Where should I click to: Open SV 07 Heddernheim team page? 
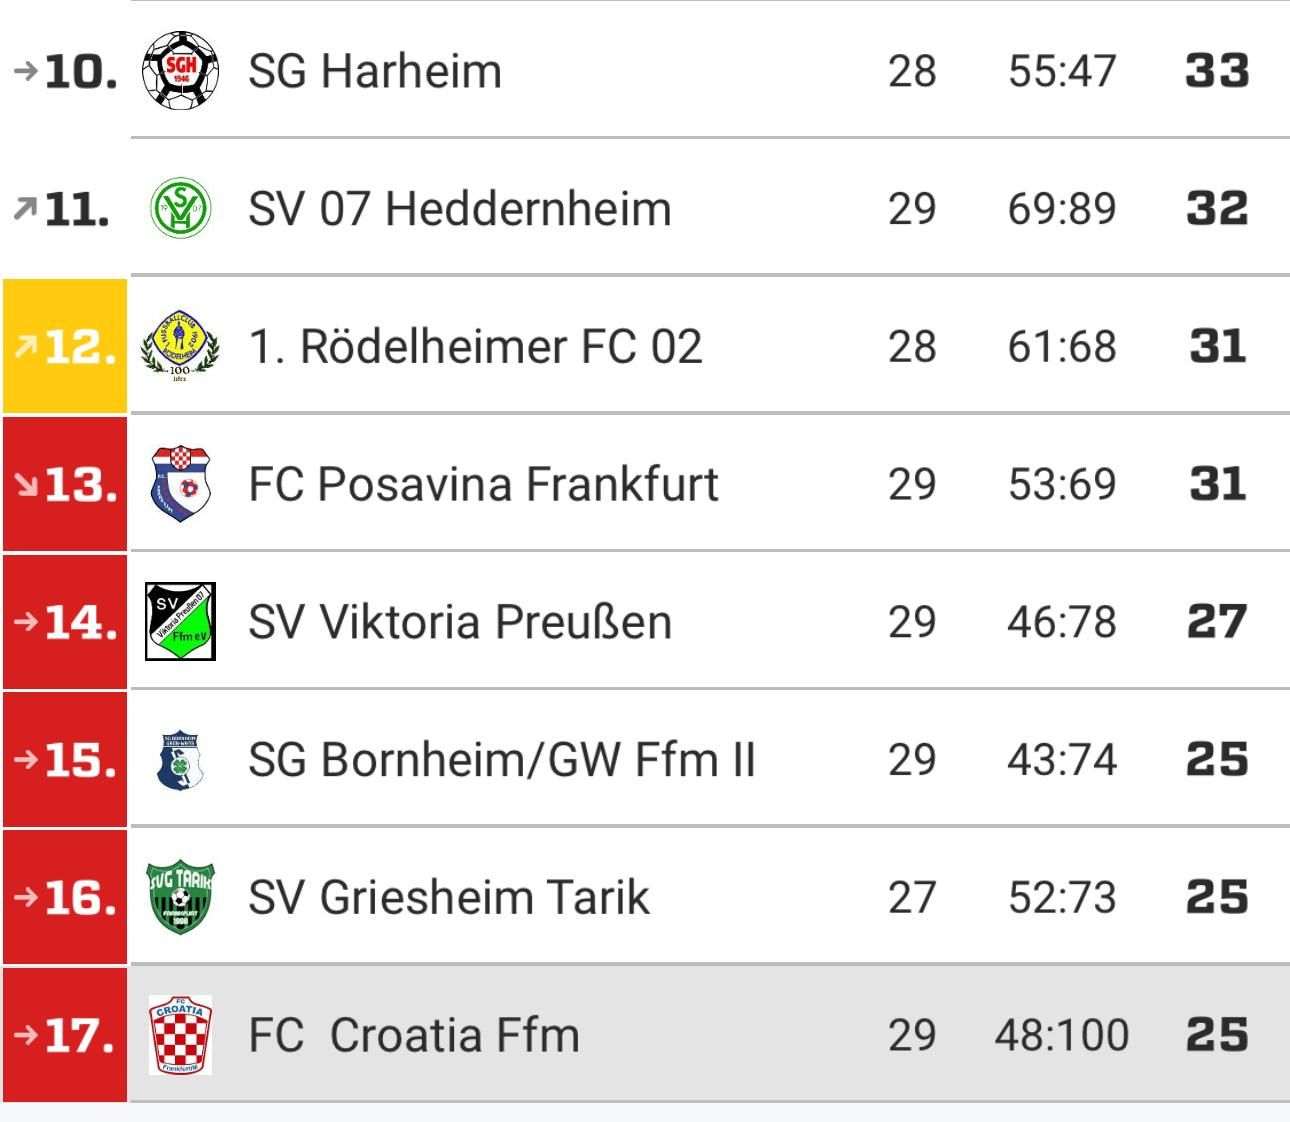pos(460,209)
